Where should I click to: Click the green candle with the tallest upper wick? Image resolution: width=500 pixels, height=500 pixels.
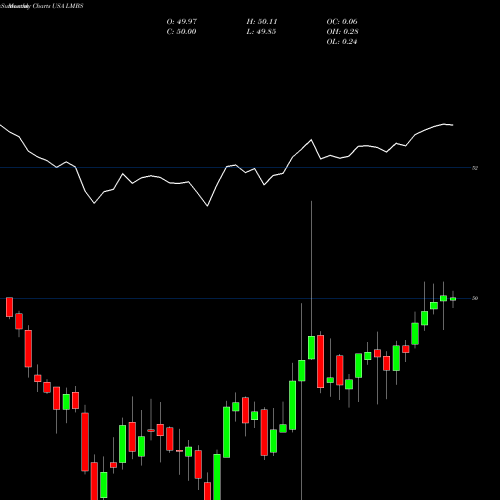click(311, 348)
